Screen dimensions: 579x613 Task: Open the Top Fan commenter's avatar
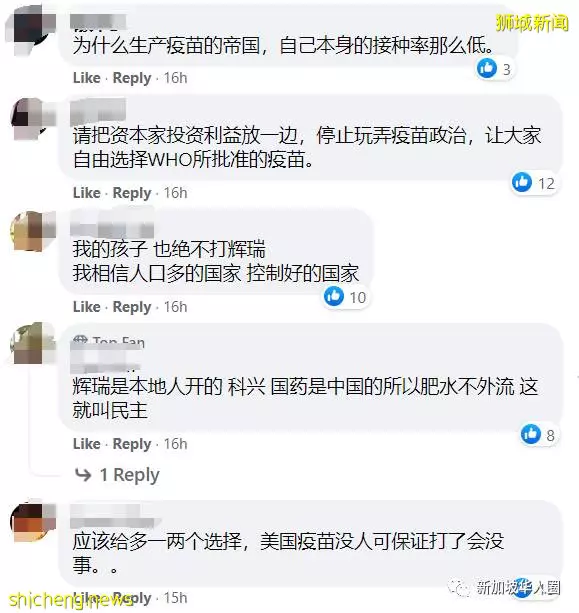point(33,343)
